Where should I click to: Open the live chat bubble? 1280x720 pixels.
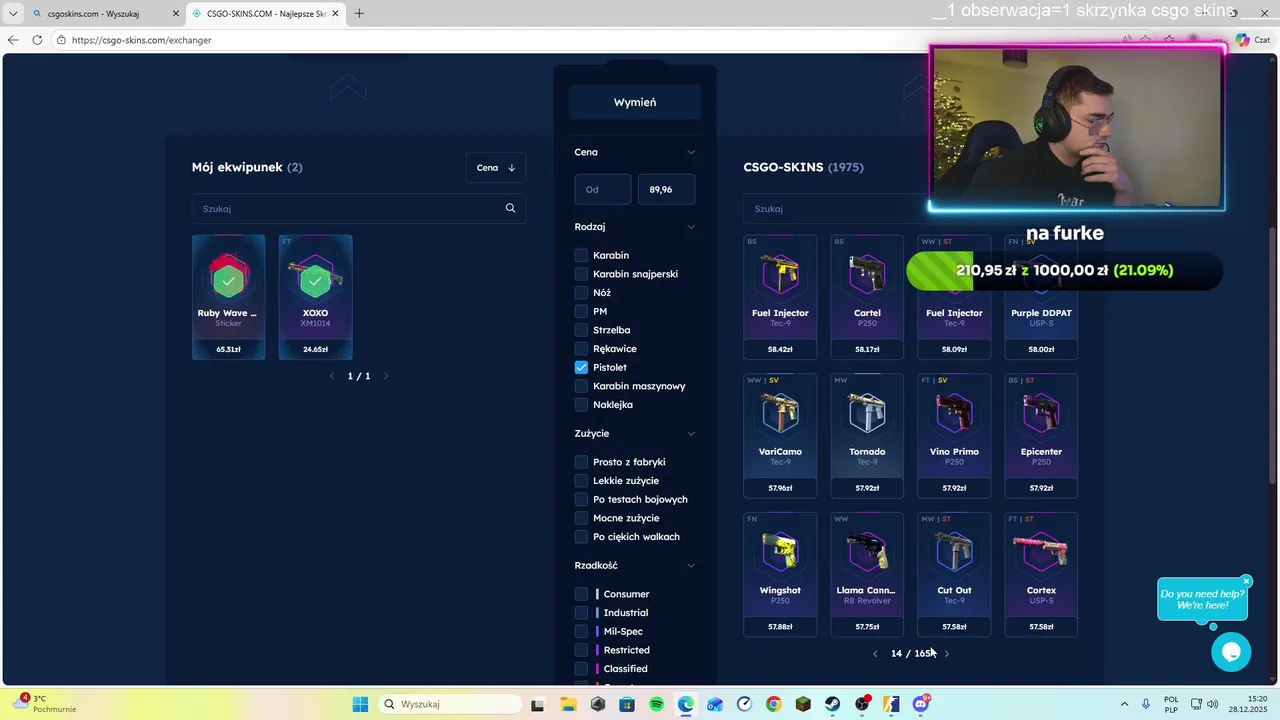tap(1231, 652)
